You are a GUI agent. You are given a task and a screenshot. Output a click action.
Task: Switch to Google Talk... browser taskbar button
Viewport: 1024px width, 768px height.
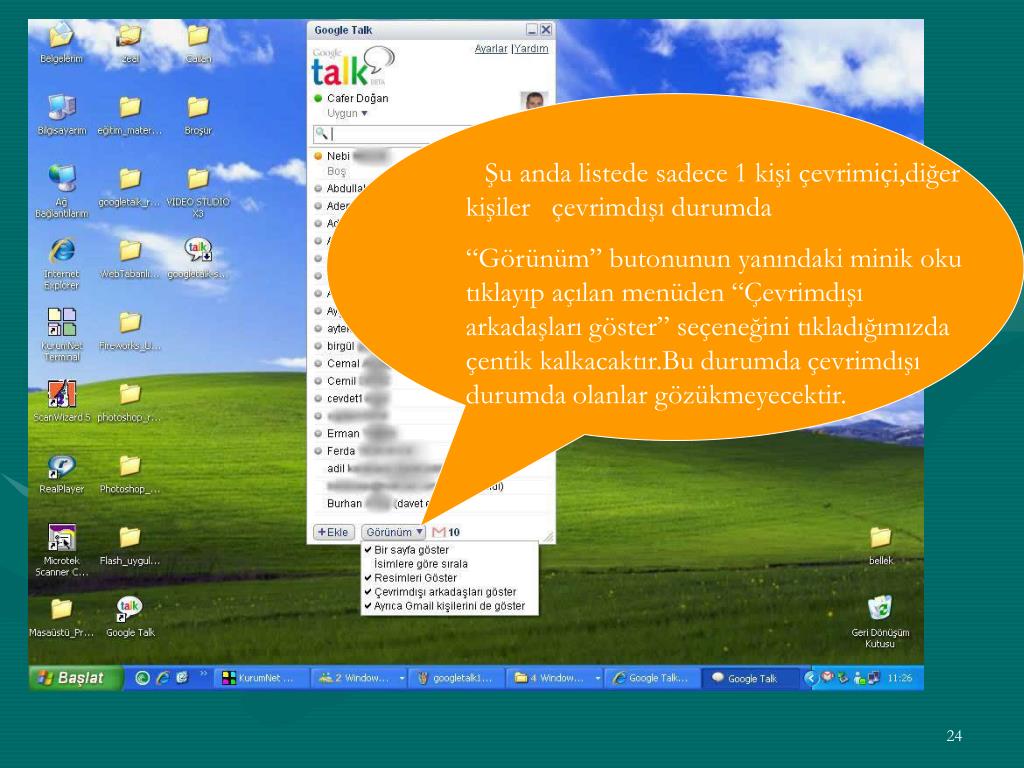[x=652, y=679]
